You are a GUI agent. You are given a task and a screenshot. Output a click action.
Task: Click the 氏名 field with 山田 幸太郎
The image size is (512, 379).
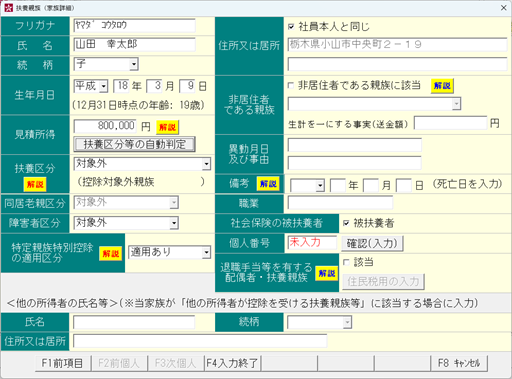pyautogui.click(x=134, y=44)
